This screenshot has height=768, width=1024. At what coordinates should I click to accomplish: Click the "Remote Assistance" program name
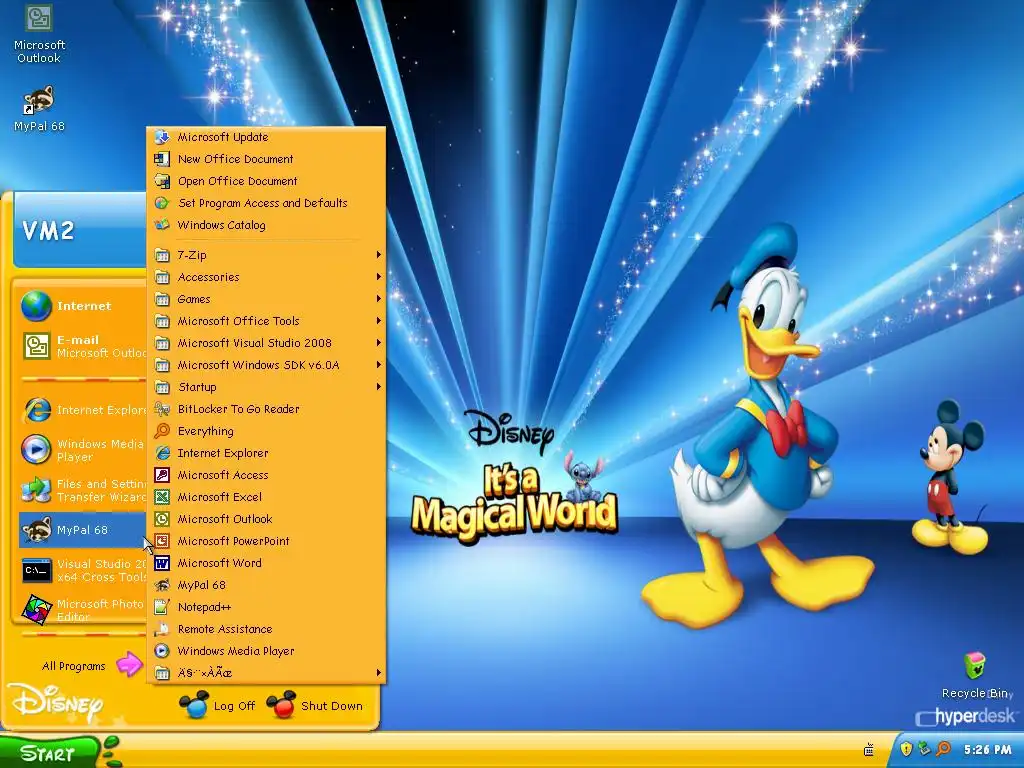[225, 629]
